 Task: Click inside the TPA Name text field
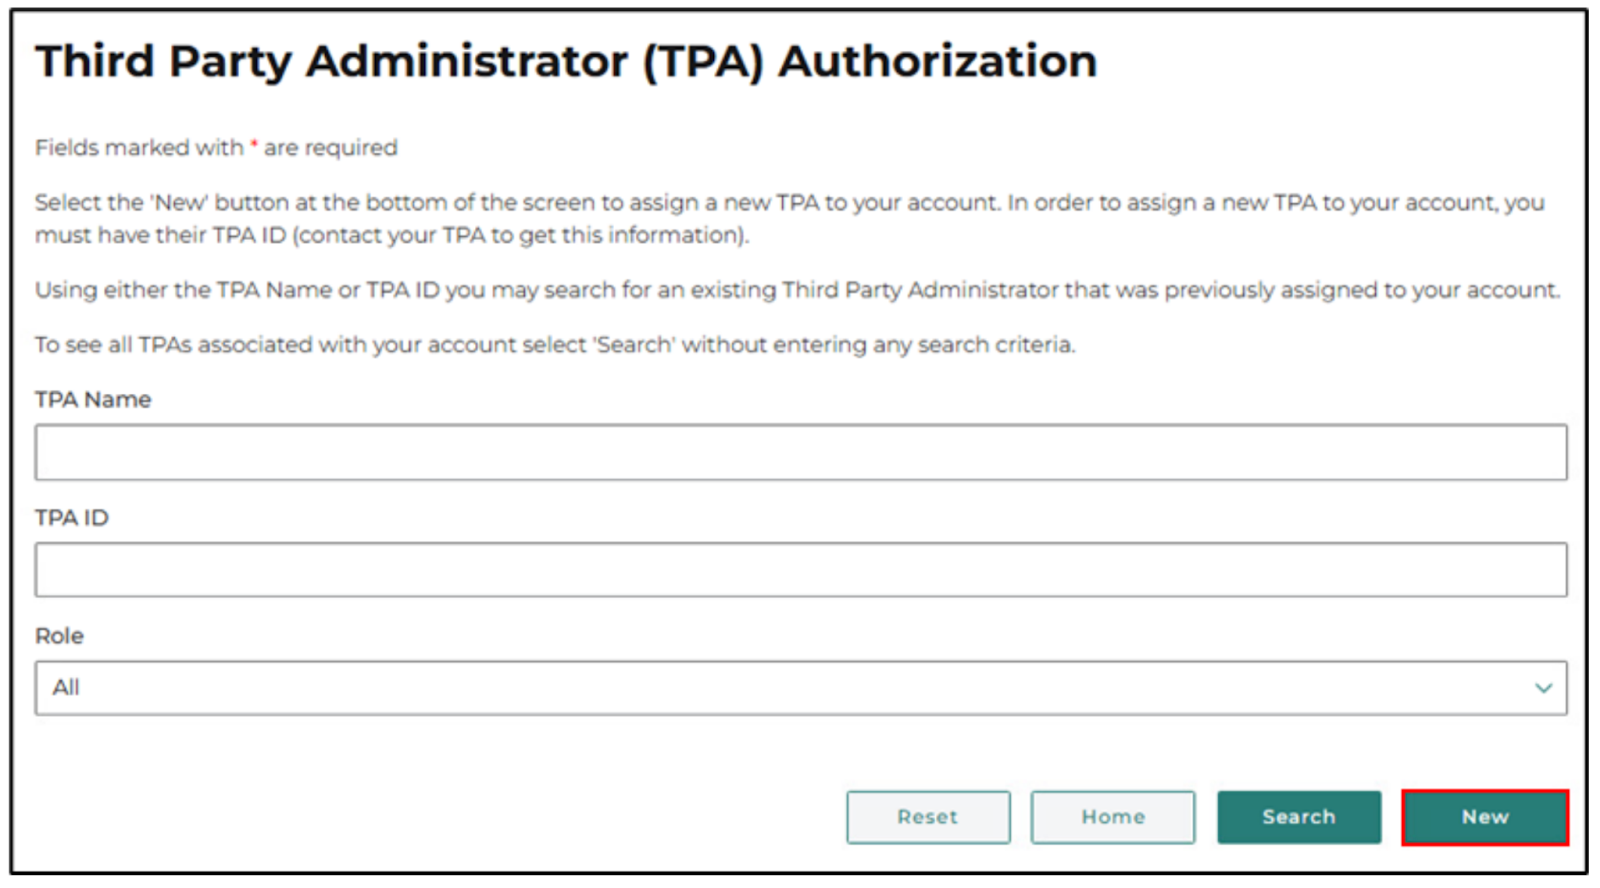800,452
